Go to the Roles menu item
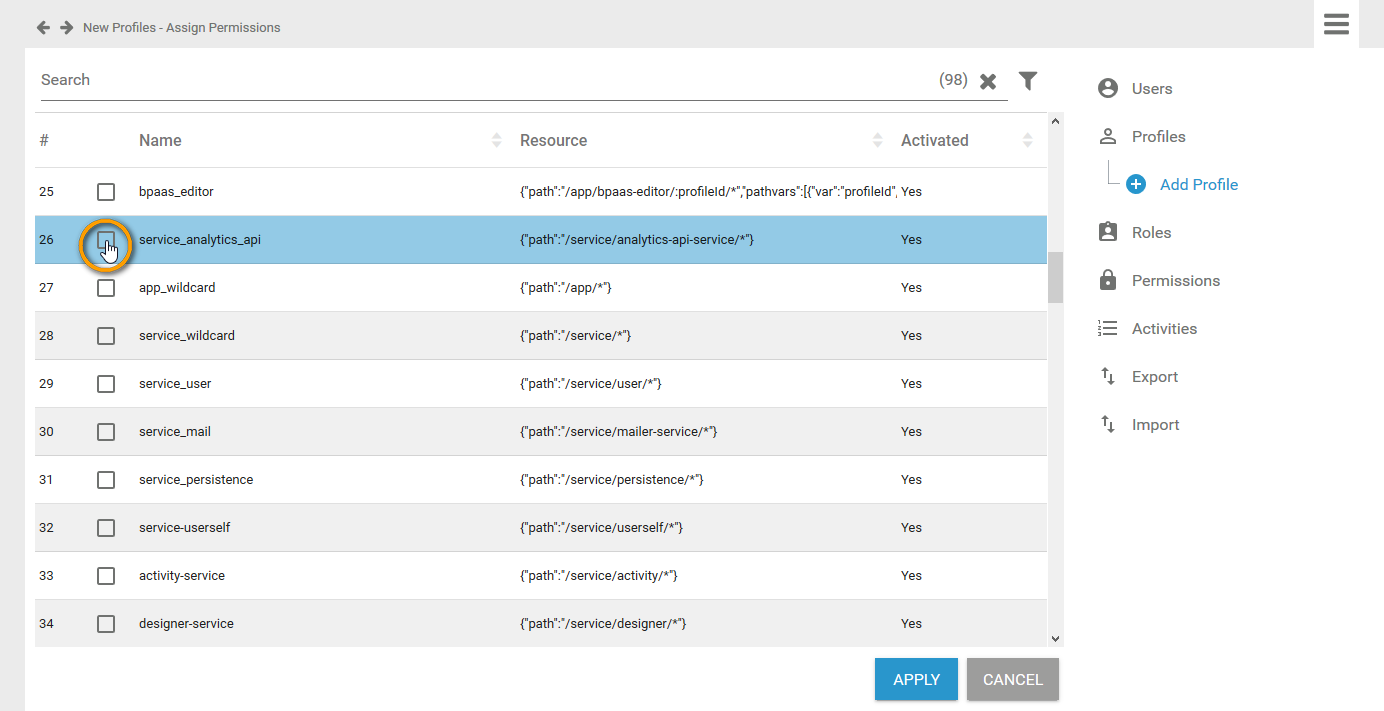The width and height of the screenshot is (1384, 711). tap(1150, 233)
